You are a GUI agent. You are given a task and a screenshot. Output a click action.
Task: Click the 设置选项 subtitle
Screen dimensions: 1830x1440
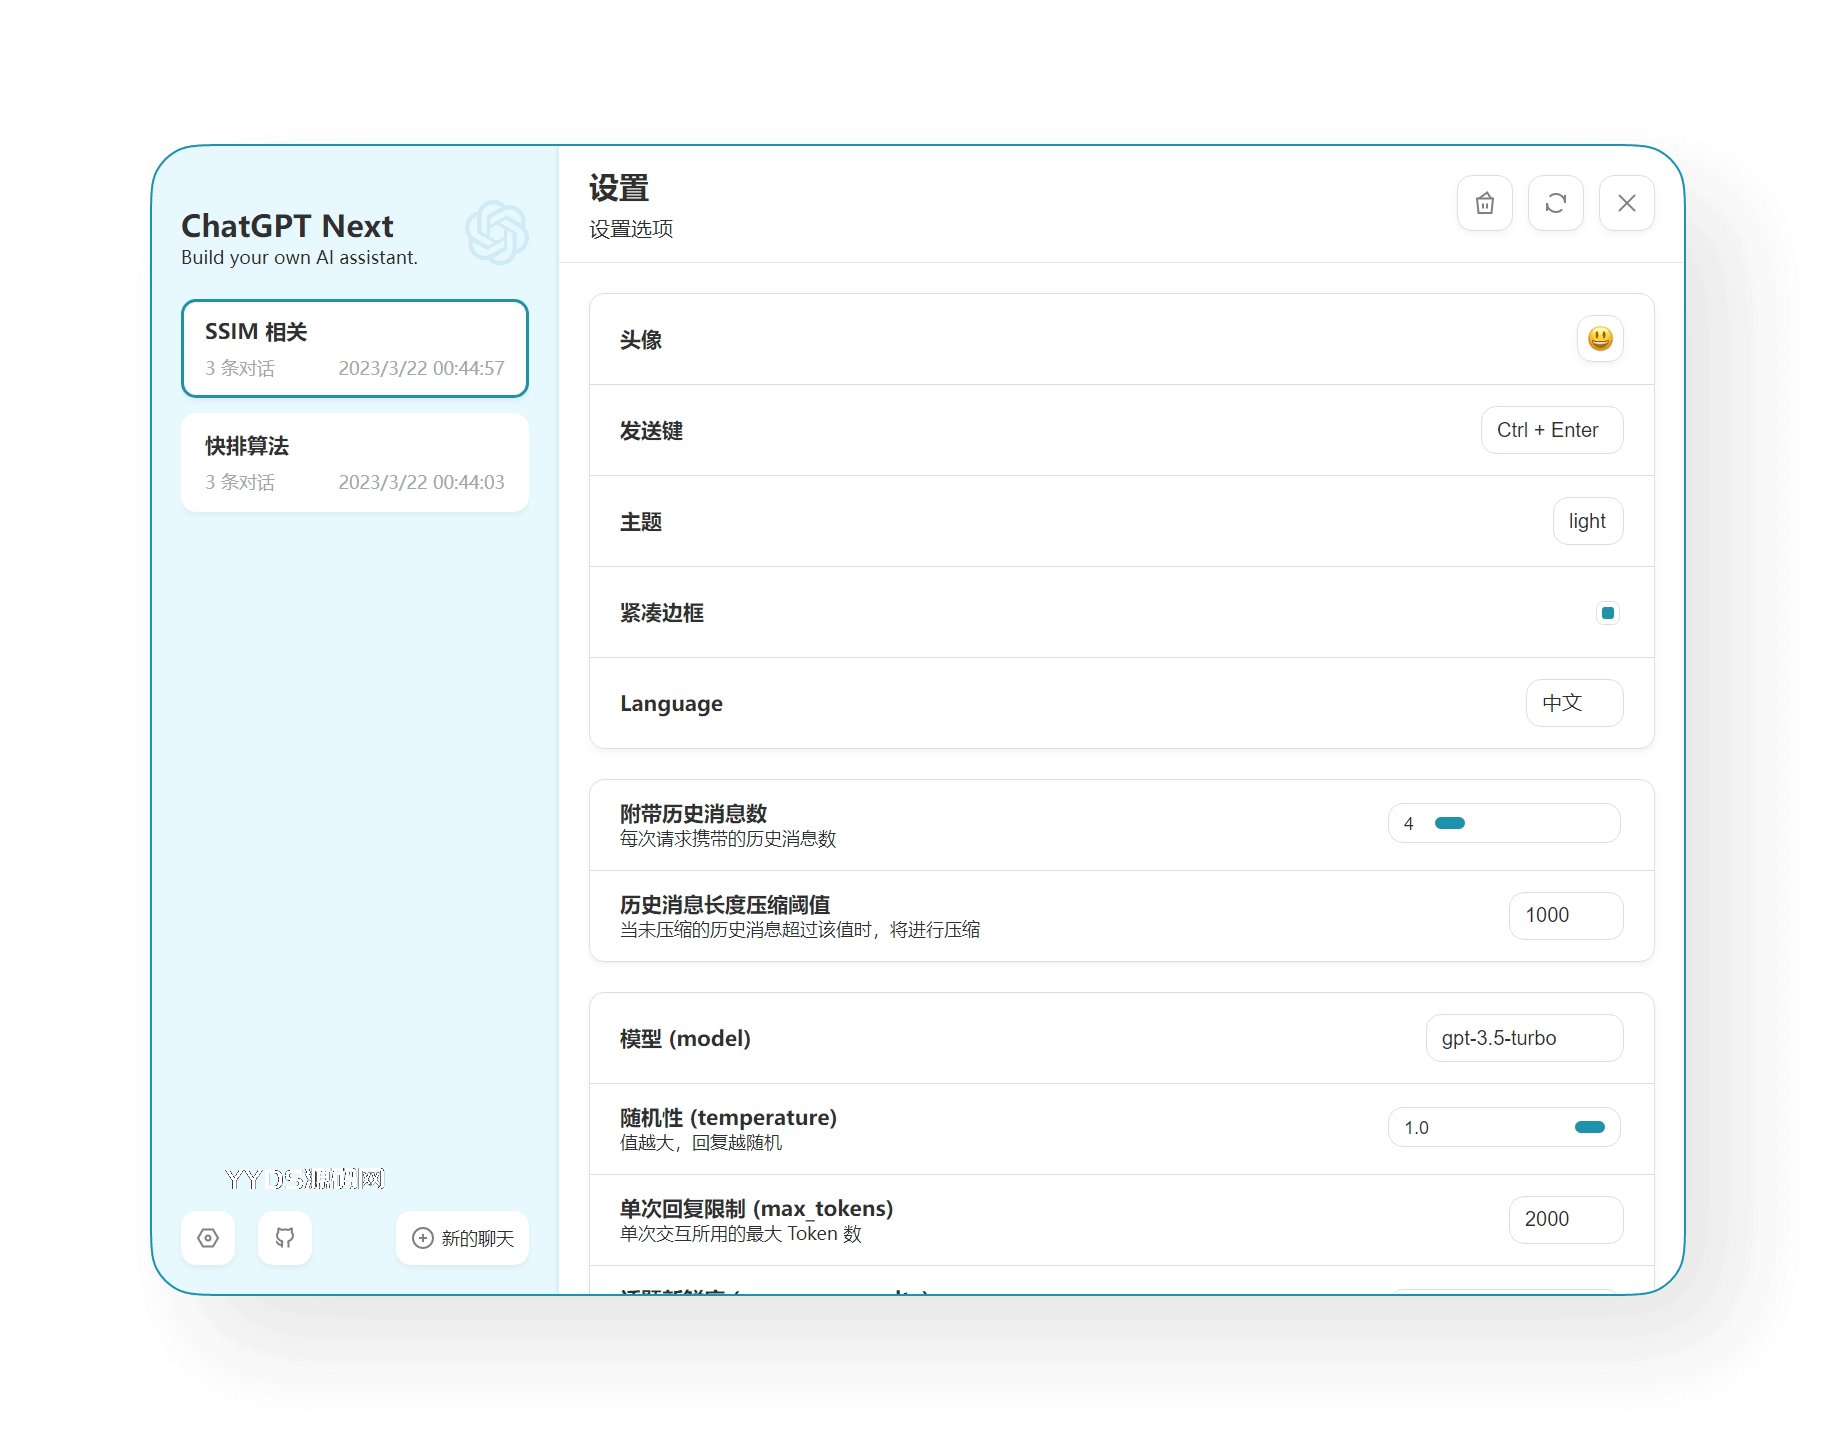pyautogui.click(x=631, y=229)
